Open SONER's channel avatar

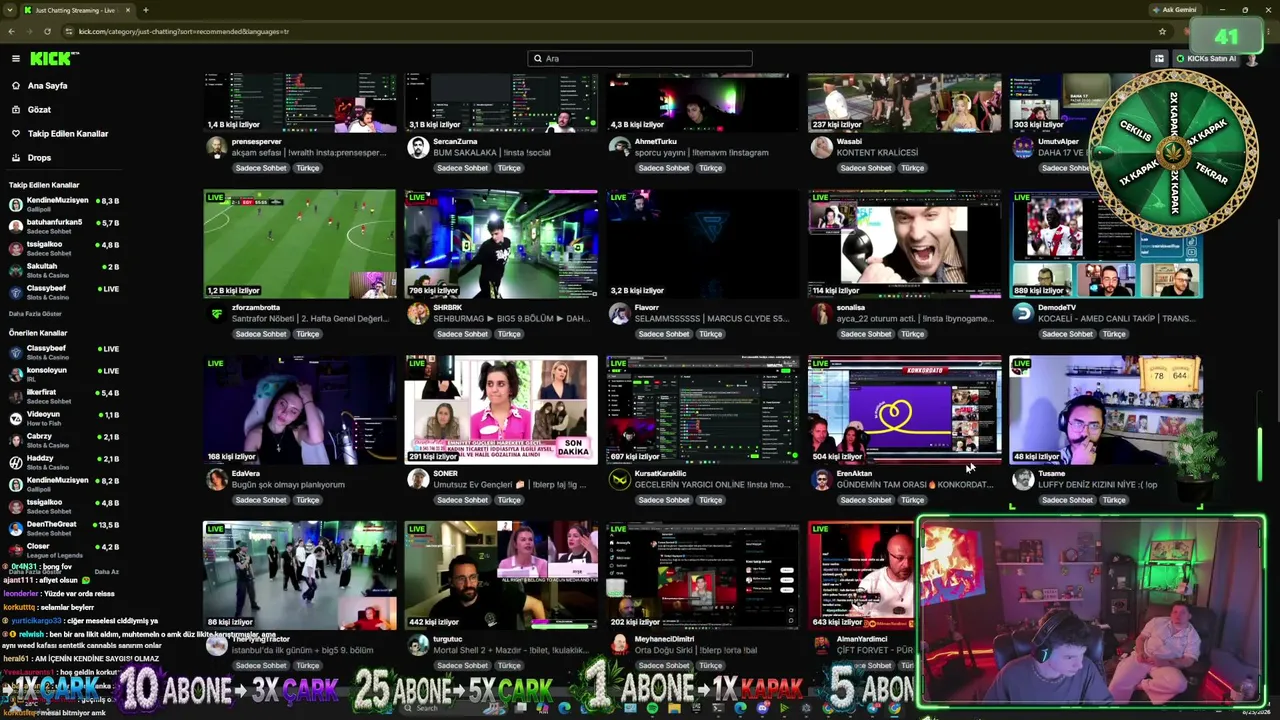pyautogui.click(x=418, y=479)
